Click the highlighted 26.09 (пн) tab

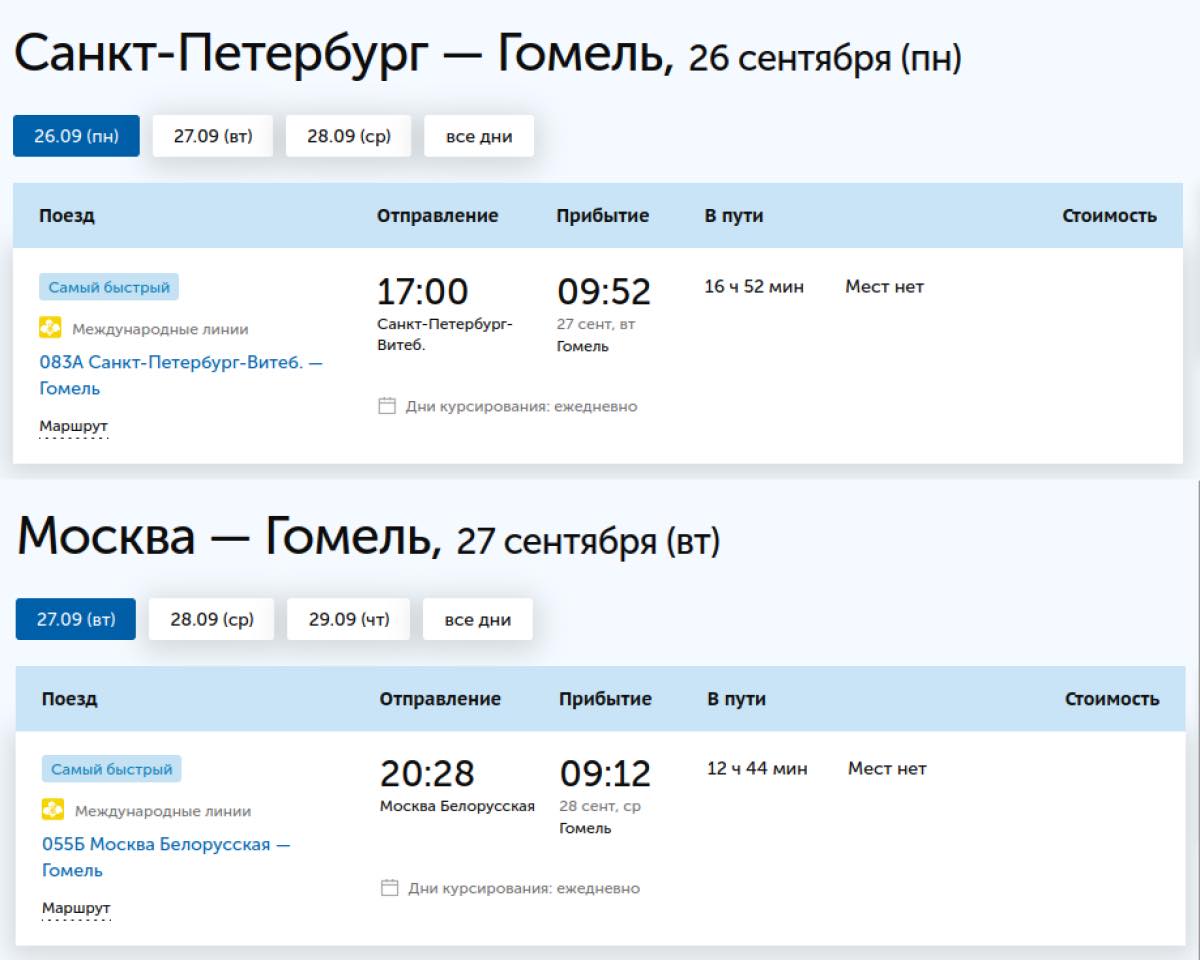[x=75, y=135]
